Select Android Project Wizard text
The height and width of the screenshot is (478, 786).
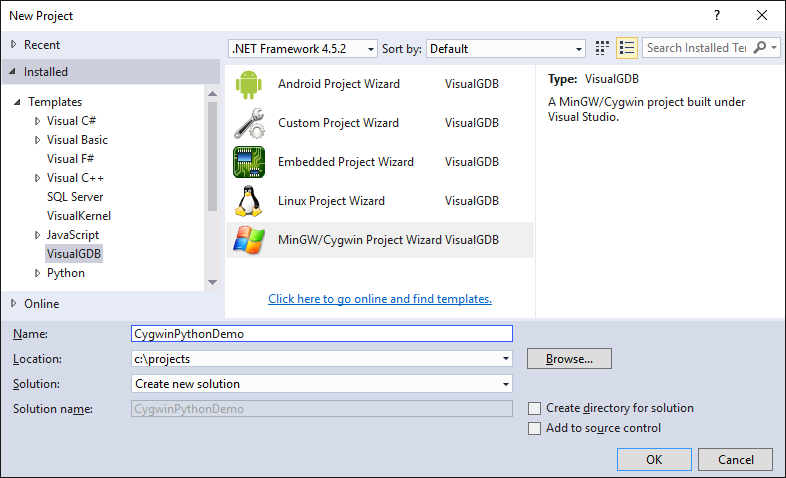tap(339, 84)
